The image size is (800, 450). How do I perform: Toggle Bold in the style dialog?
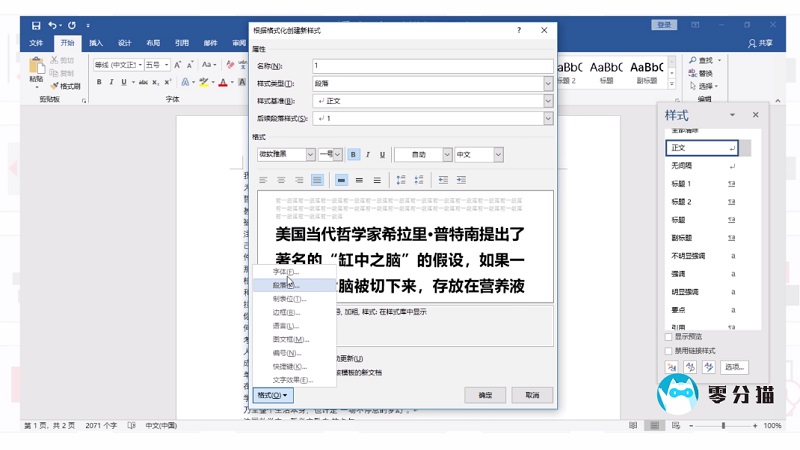coord(353,155)
